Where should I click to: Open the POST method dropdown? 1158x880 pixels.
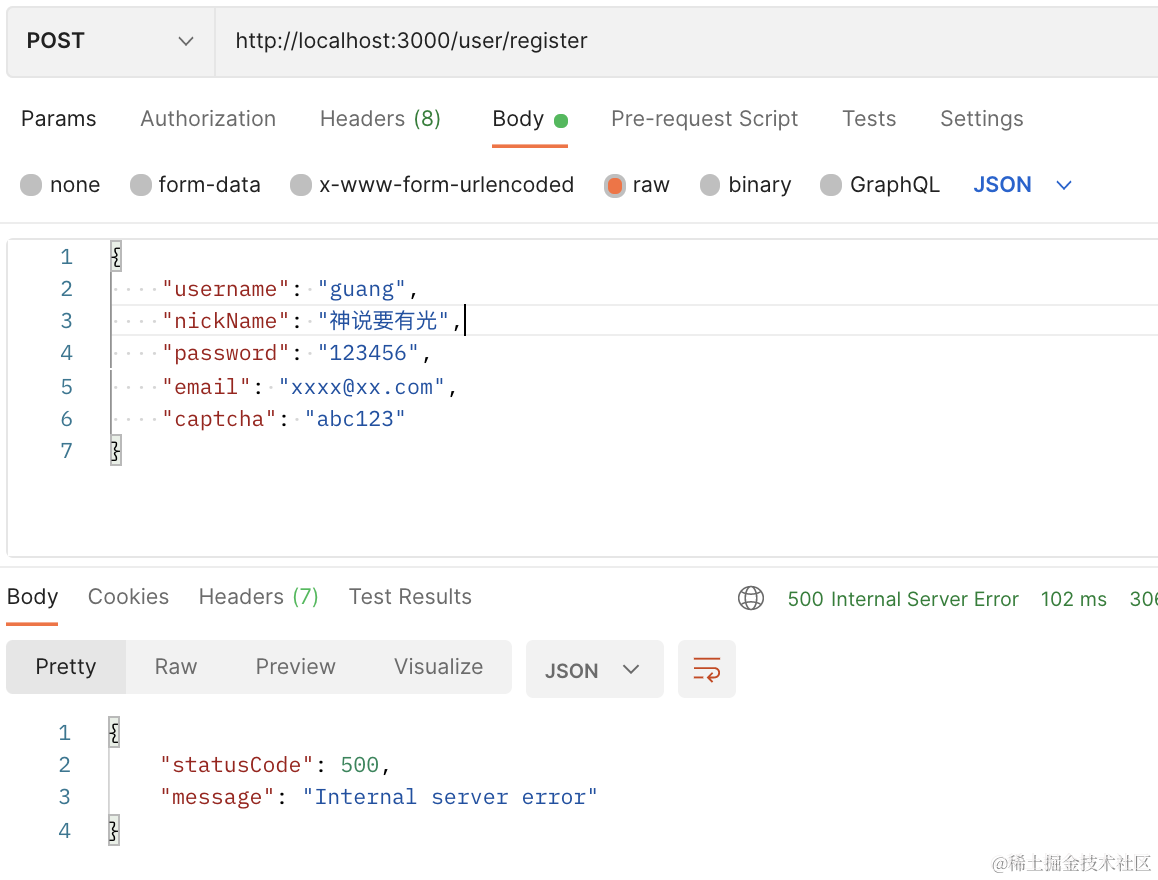point(110,41)
